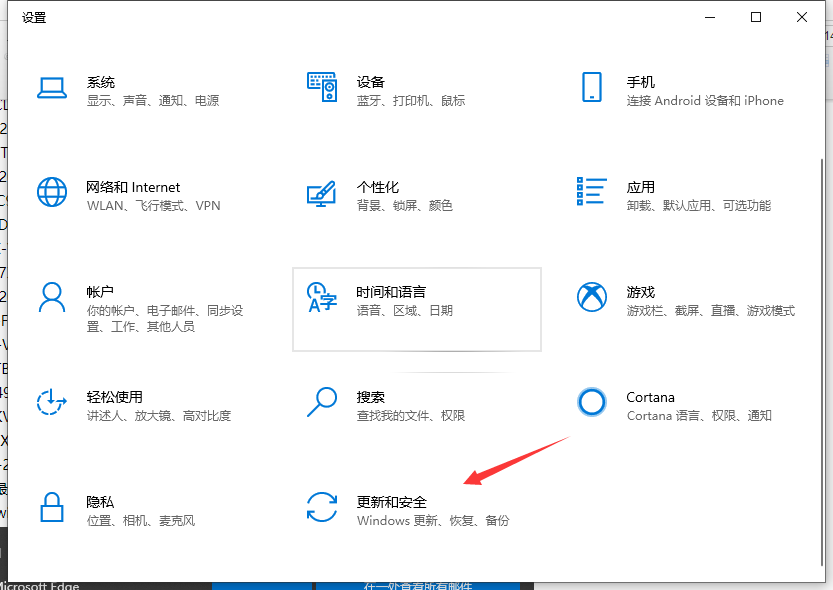This screenshot has height=590, width=833.
Task: Click the 应用 (Apps) list icon
Action: (x=592, y=192)
